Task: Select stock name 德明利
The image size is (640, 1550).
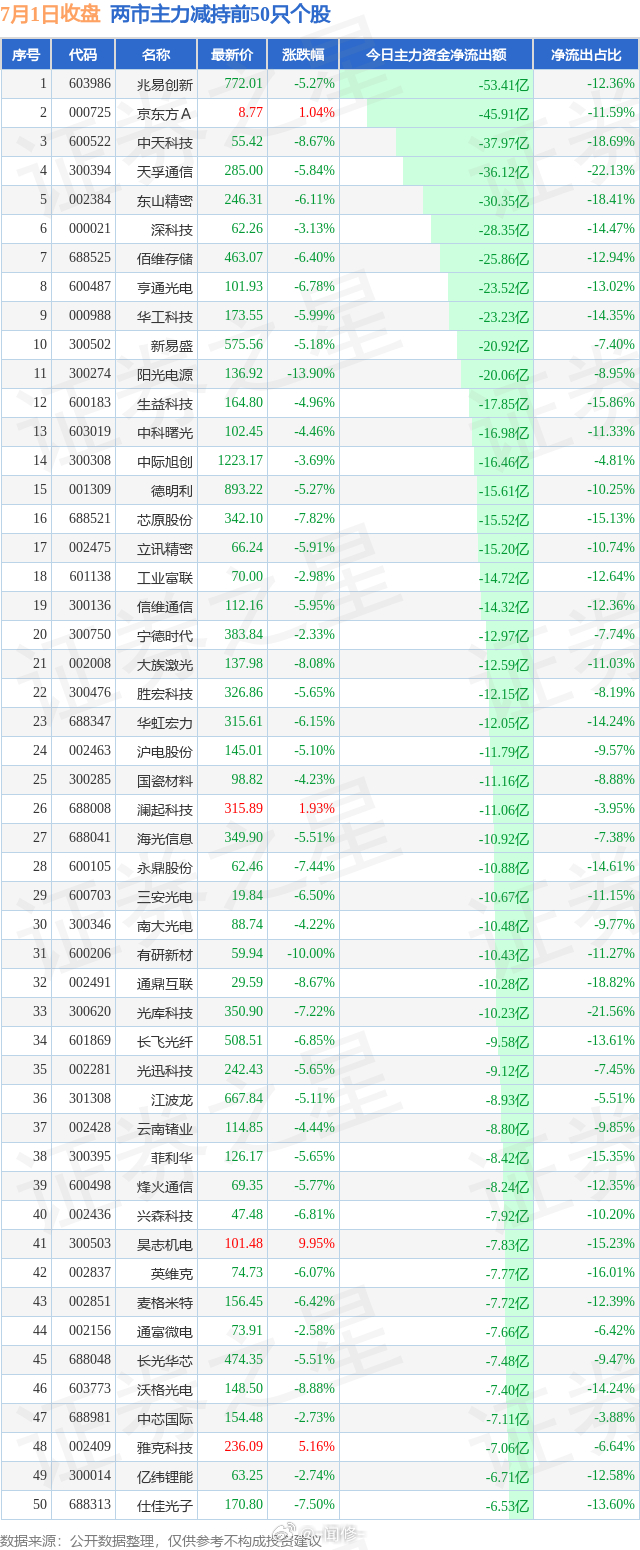Action: point(172,490)
